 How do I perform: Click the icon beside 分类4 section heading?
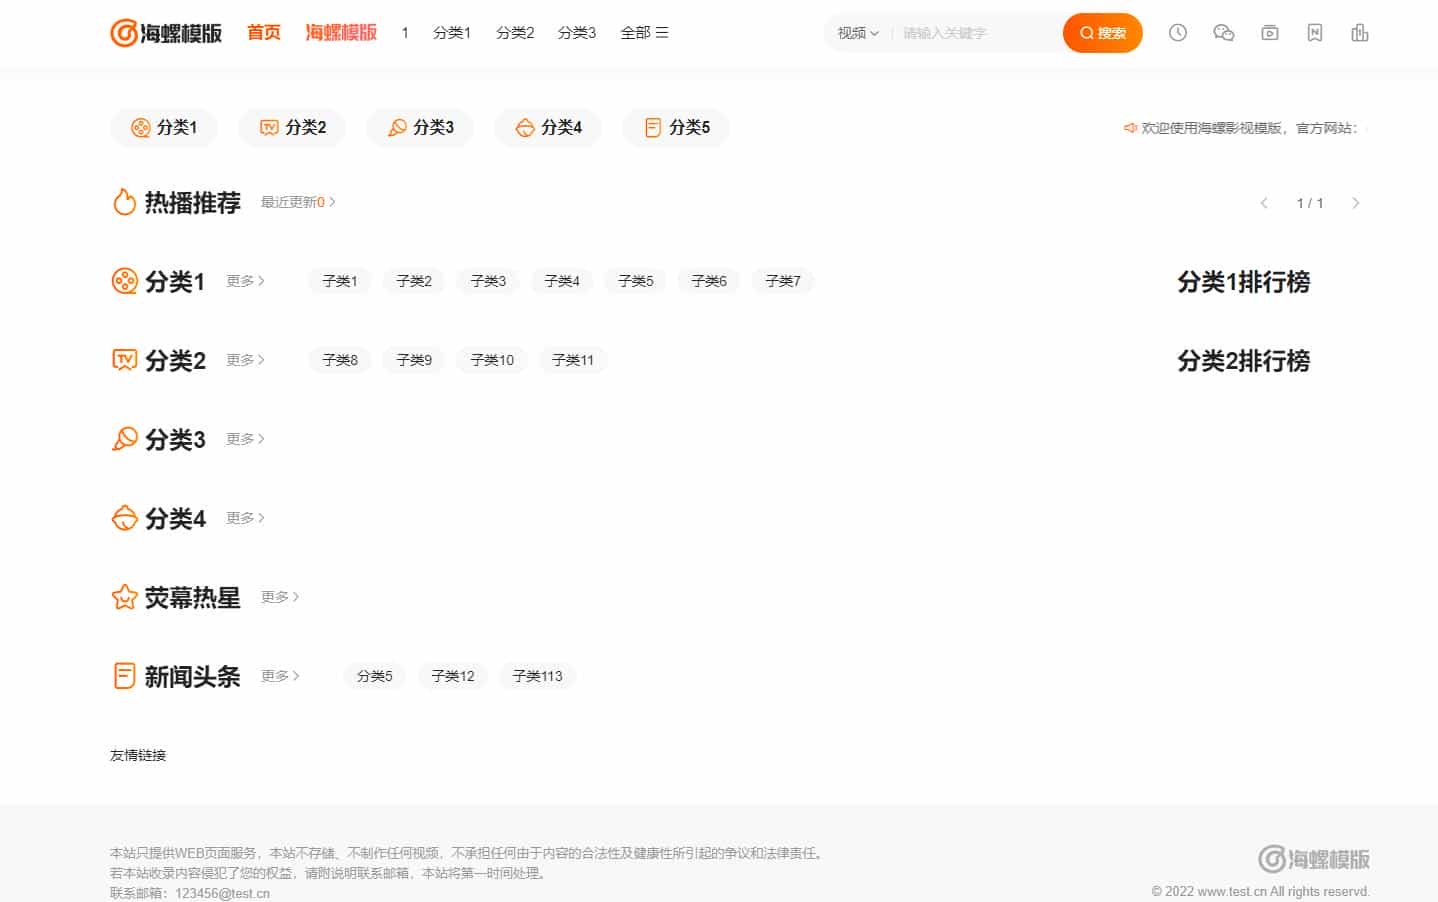pyautogui.click(x=124, y=518)
